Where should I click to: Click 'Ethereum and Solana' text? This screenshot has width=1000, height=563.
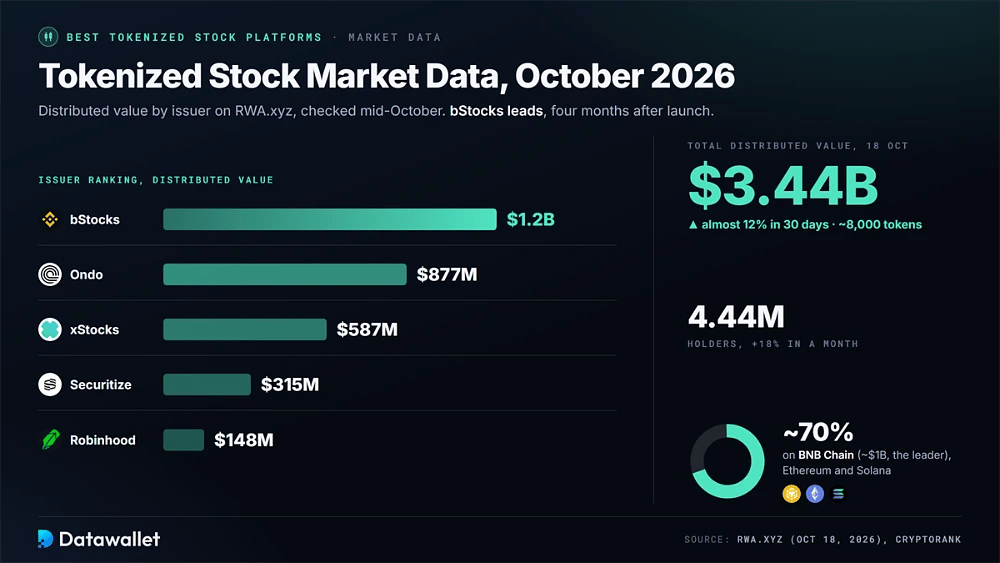837,471
